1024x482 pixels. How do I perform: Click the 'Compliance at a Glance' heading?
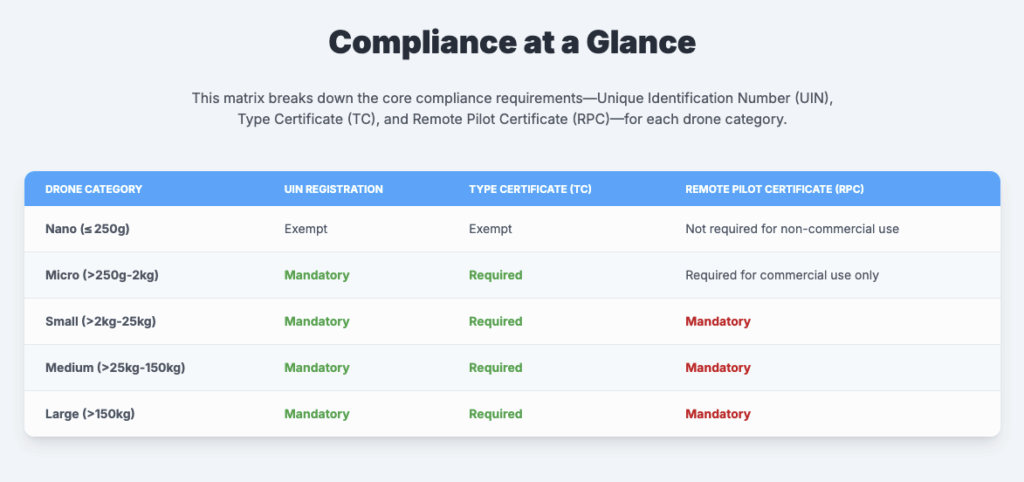(511, 42)
